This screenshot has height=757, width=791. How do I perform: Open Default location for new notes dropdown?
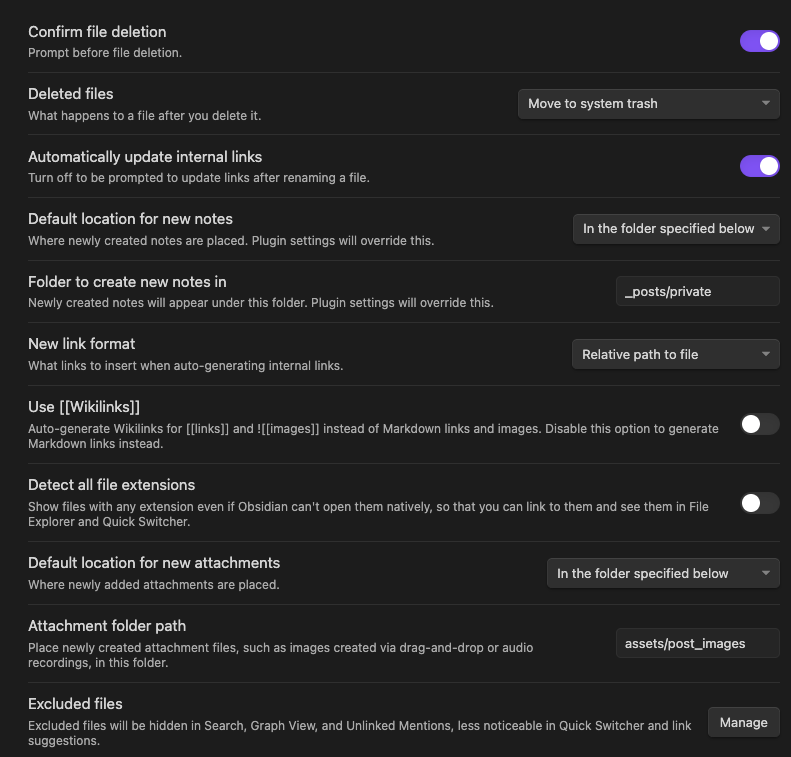[676, 229]
